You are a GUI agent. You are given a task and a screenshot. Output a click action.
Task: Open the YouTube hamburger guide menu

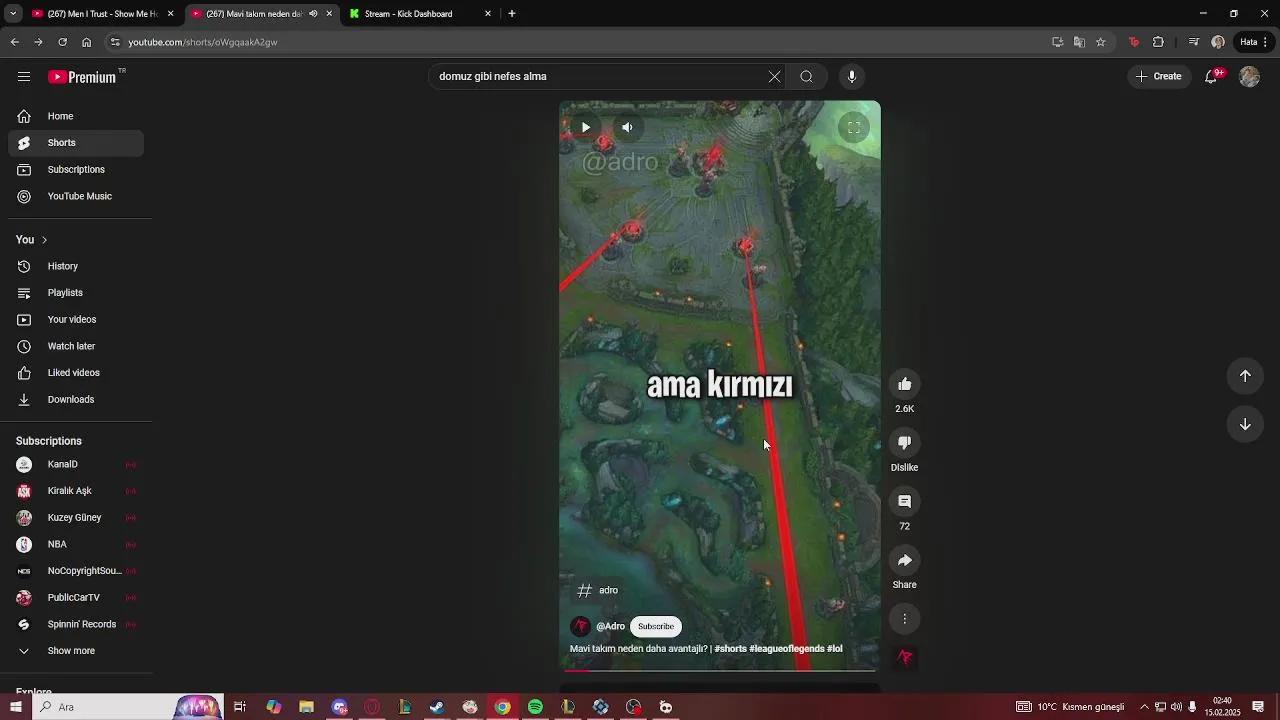pos(24,77)
